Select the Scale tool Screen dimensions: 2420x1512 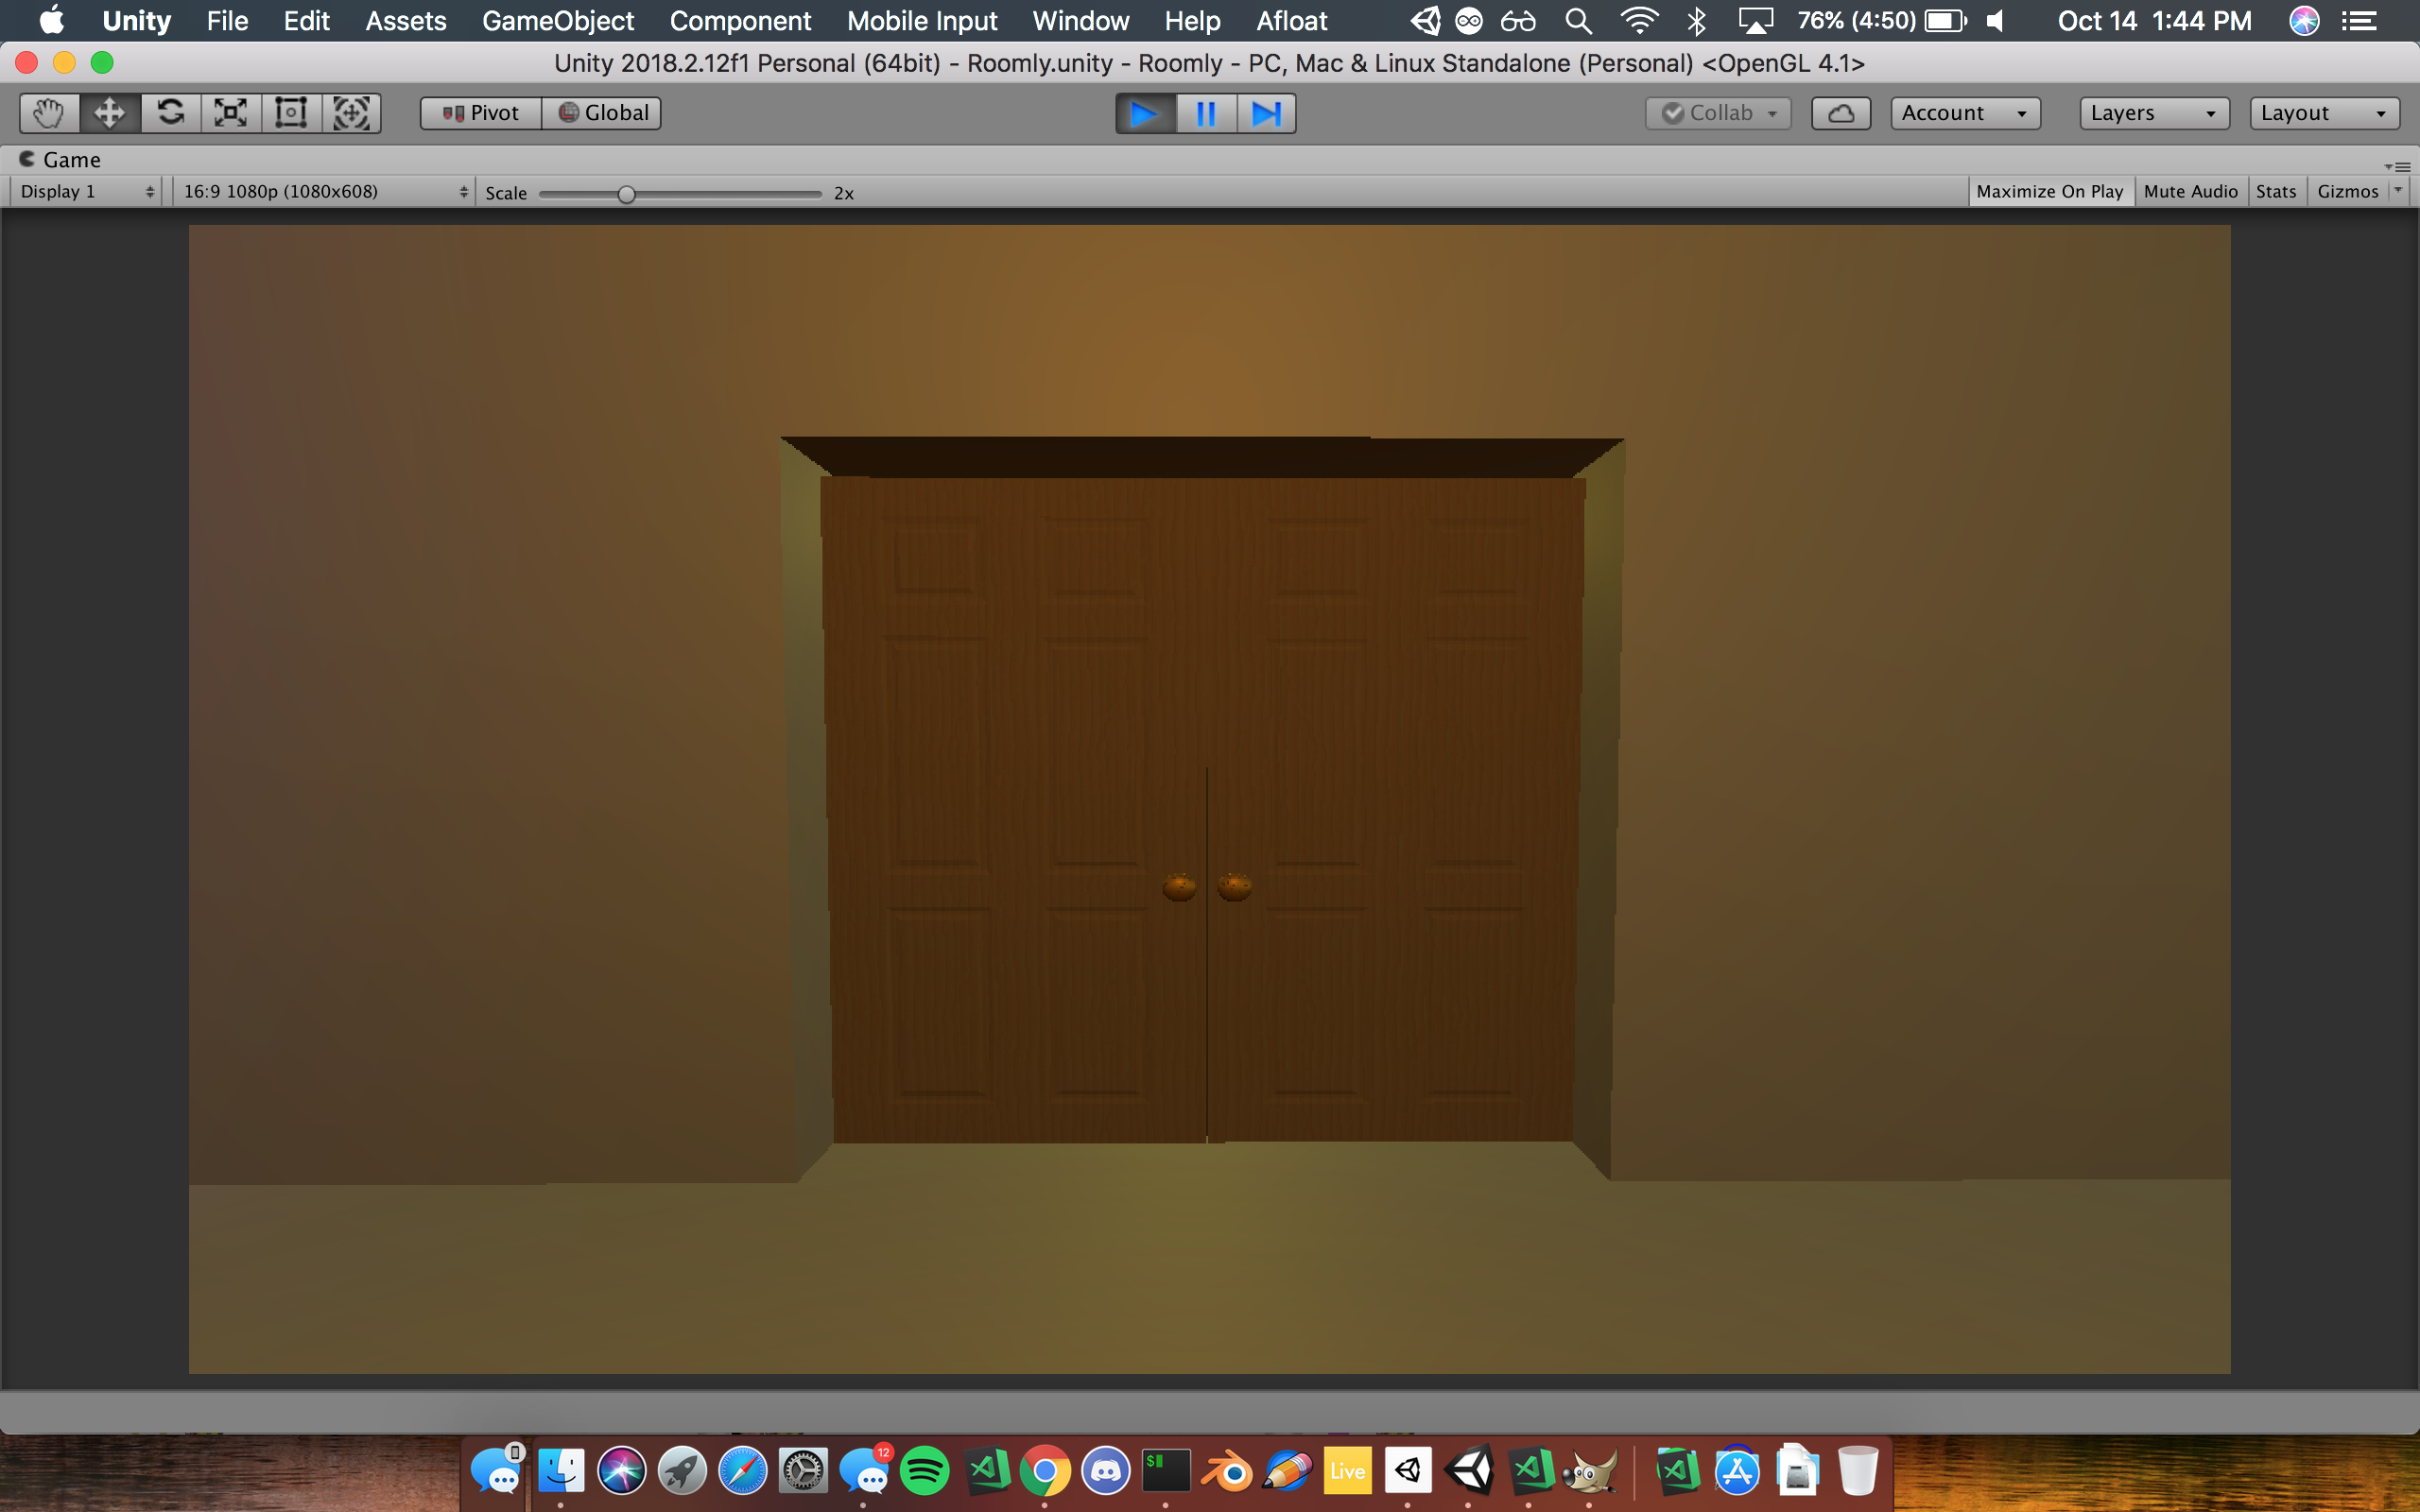pyautogui.click(x=230, y=113)
